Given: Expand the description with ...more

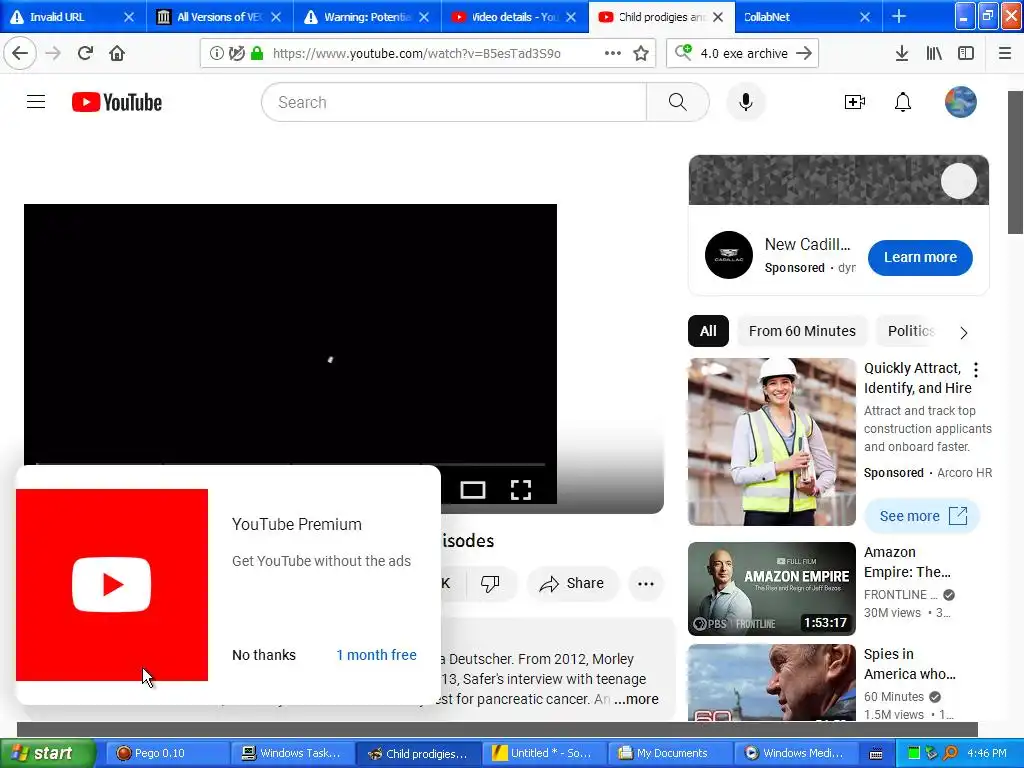Looking at the screenshot, I should pos(636,699).
